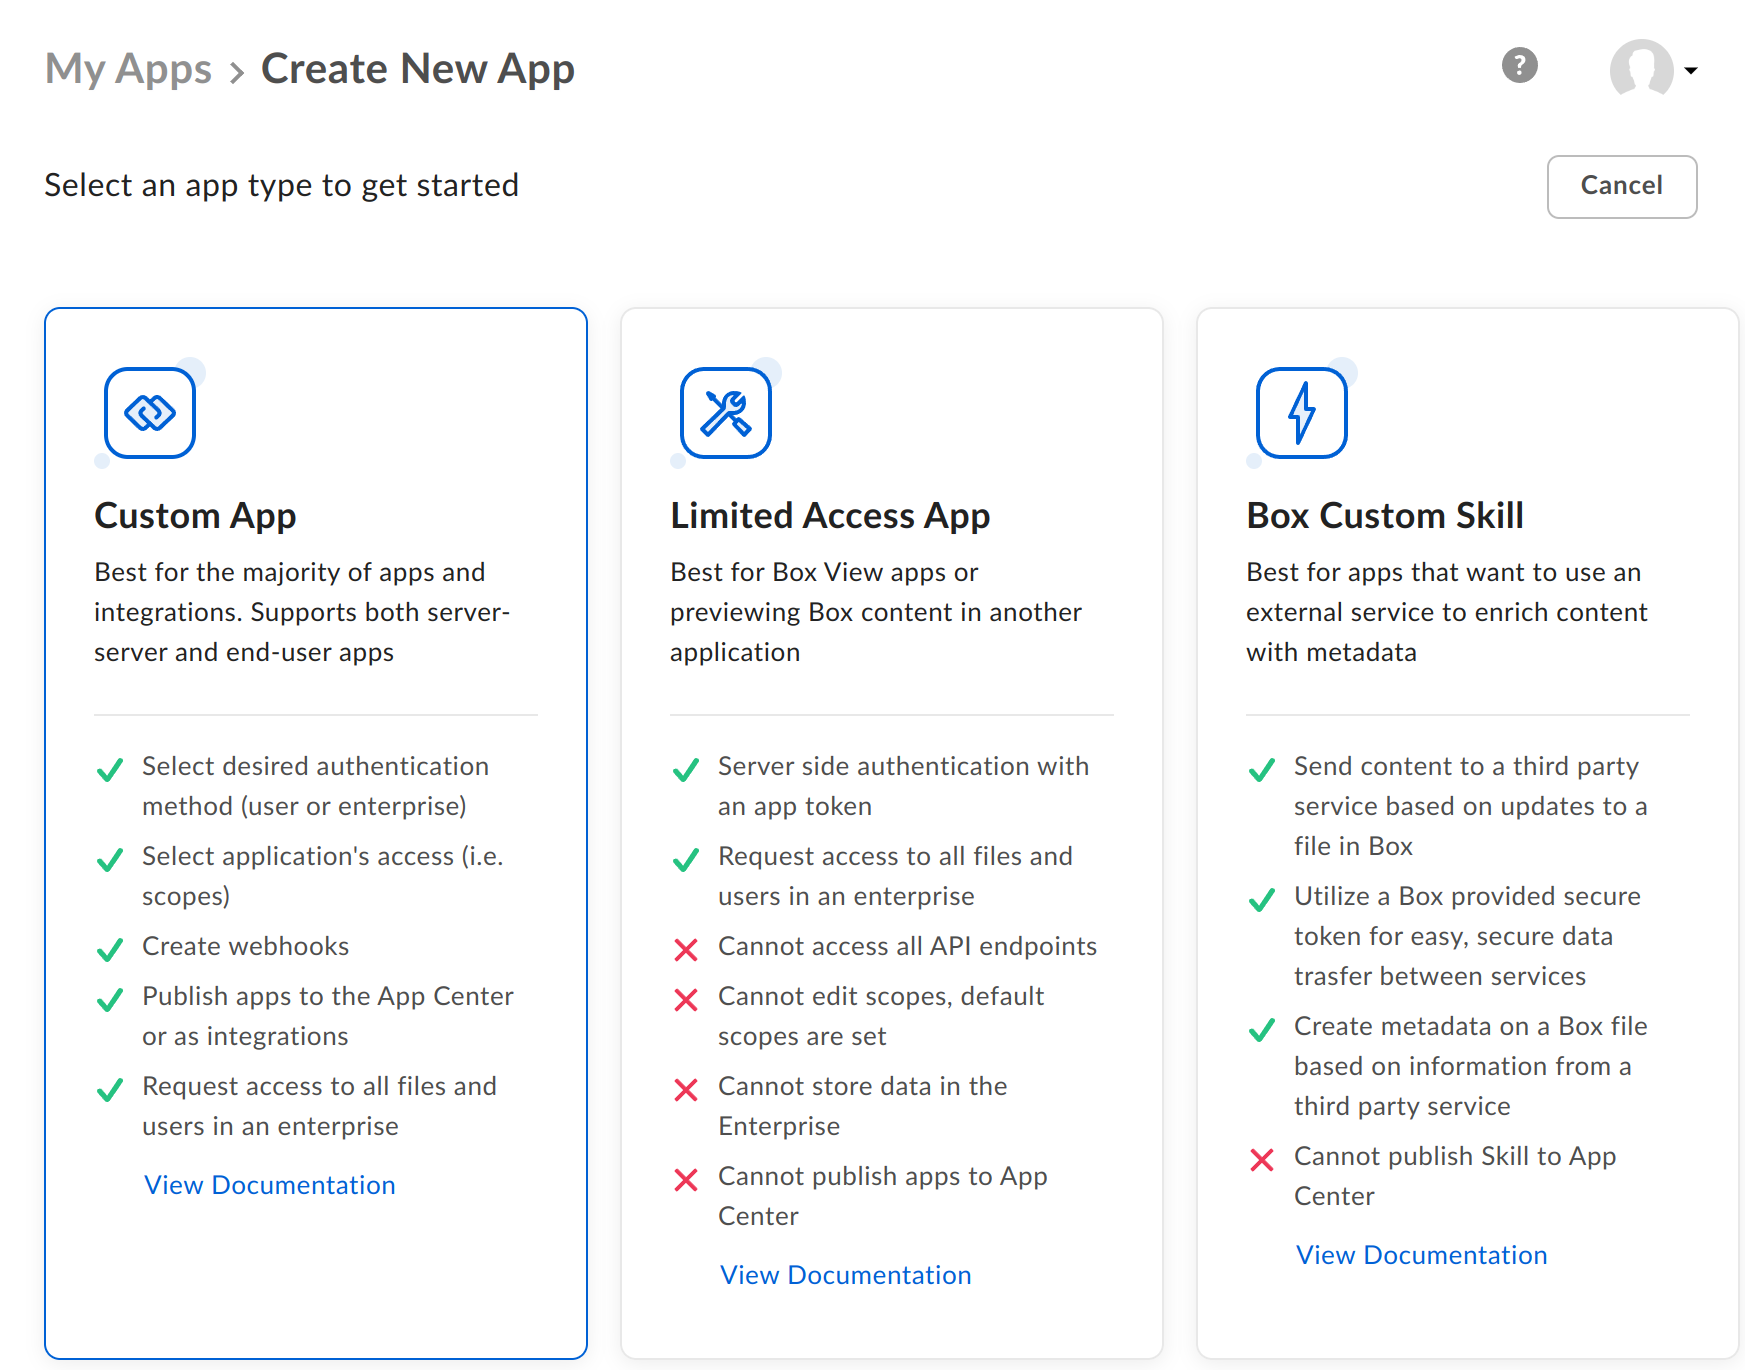Click the green checkmark beside Server side authentication
This screenshot has height=1370, width=1745.
(x=685, y=770)
